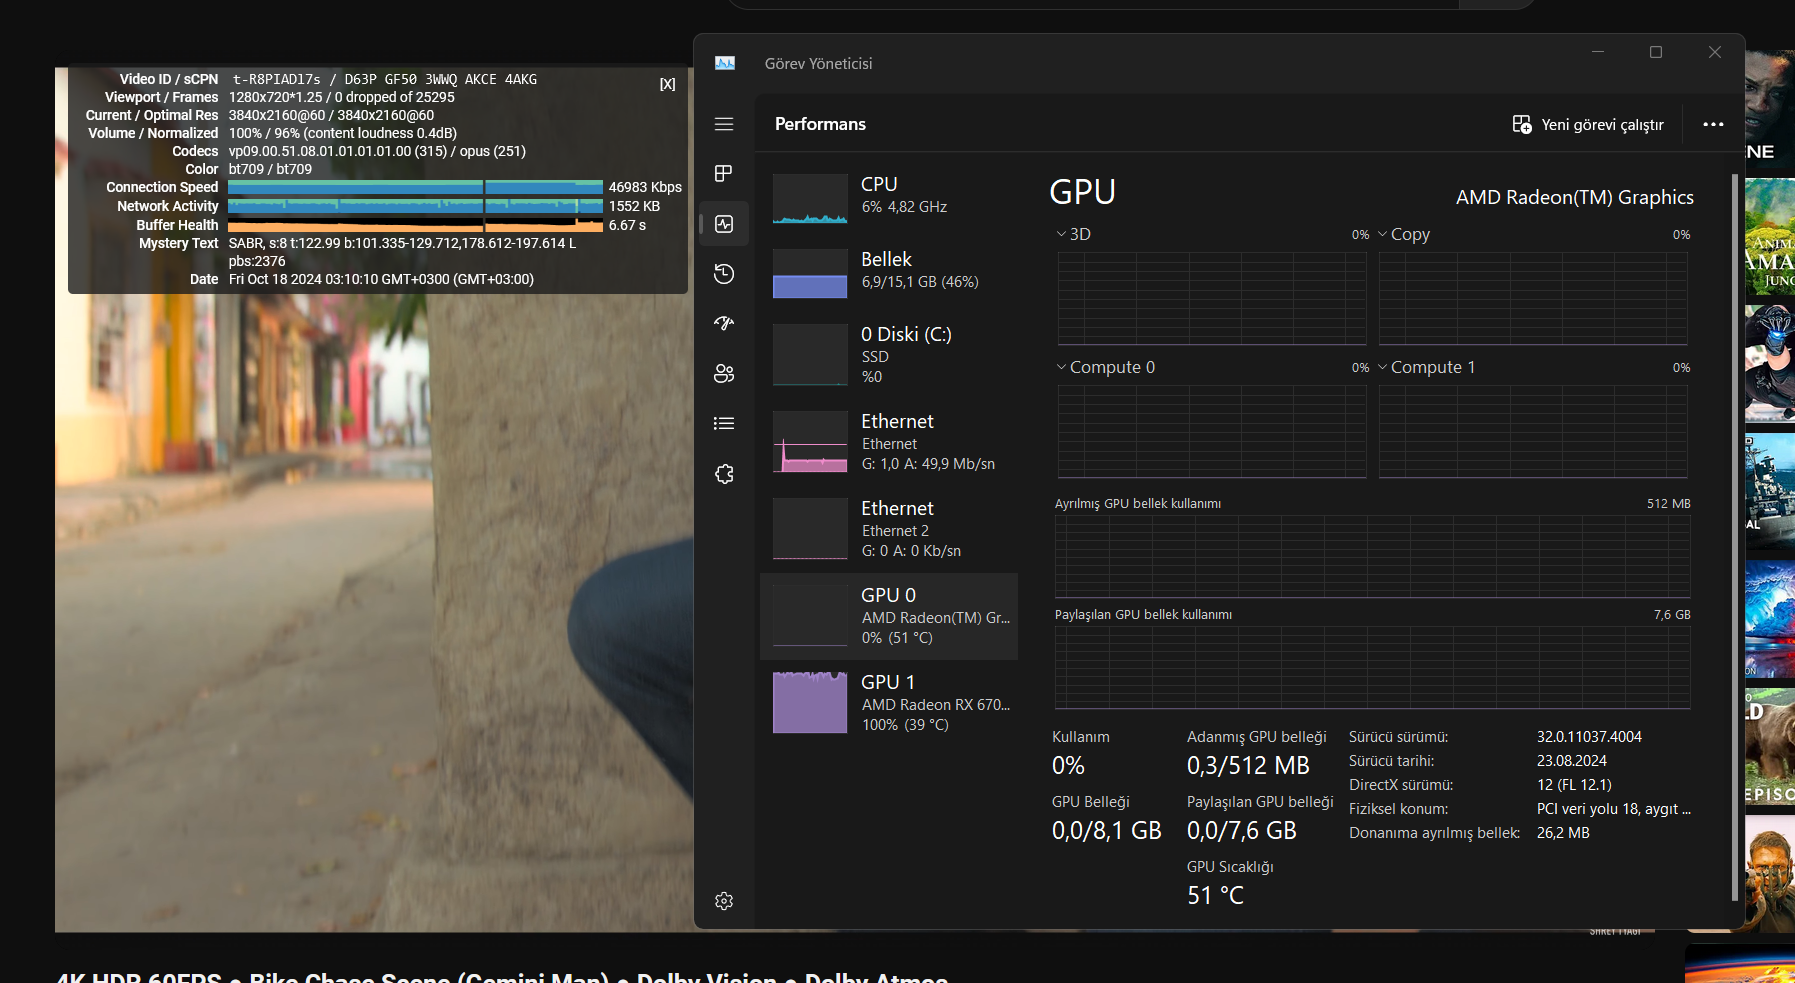
Task: Click the Buffer Health 6.67 s value
Action: pyautogui.click(x=627, y=225)
